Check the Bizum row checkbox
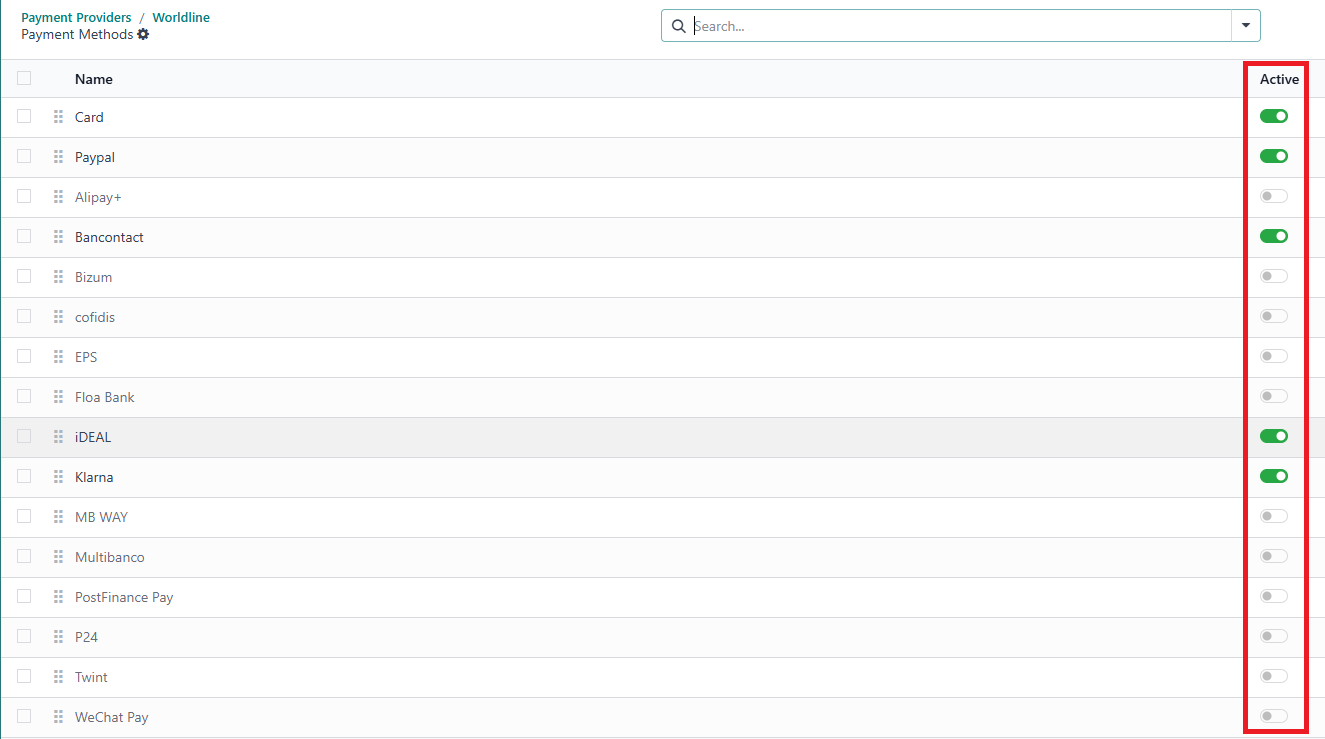The image size is (1325, 739). click(24, 277)
